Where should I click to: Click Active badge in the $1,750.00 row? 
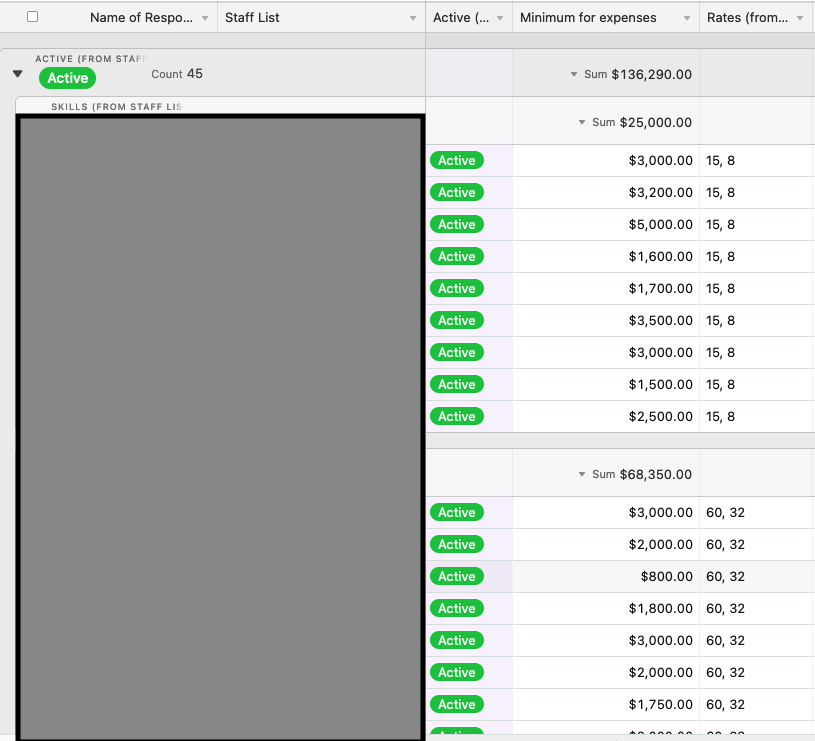tap(457, 704)
